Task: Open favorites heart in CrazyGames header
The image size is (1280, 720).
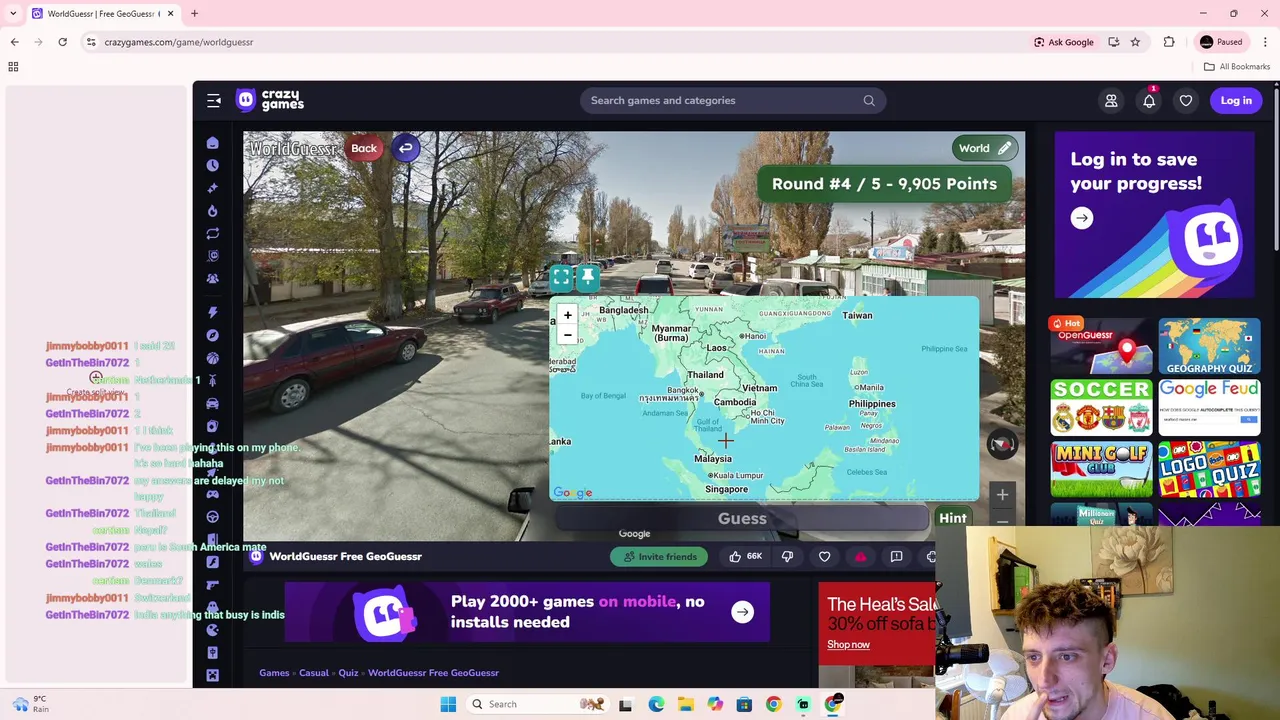Action: click(1186, 100)
